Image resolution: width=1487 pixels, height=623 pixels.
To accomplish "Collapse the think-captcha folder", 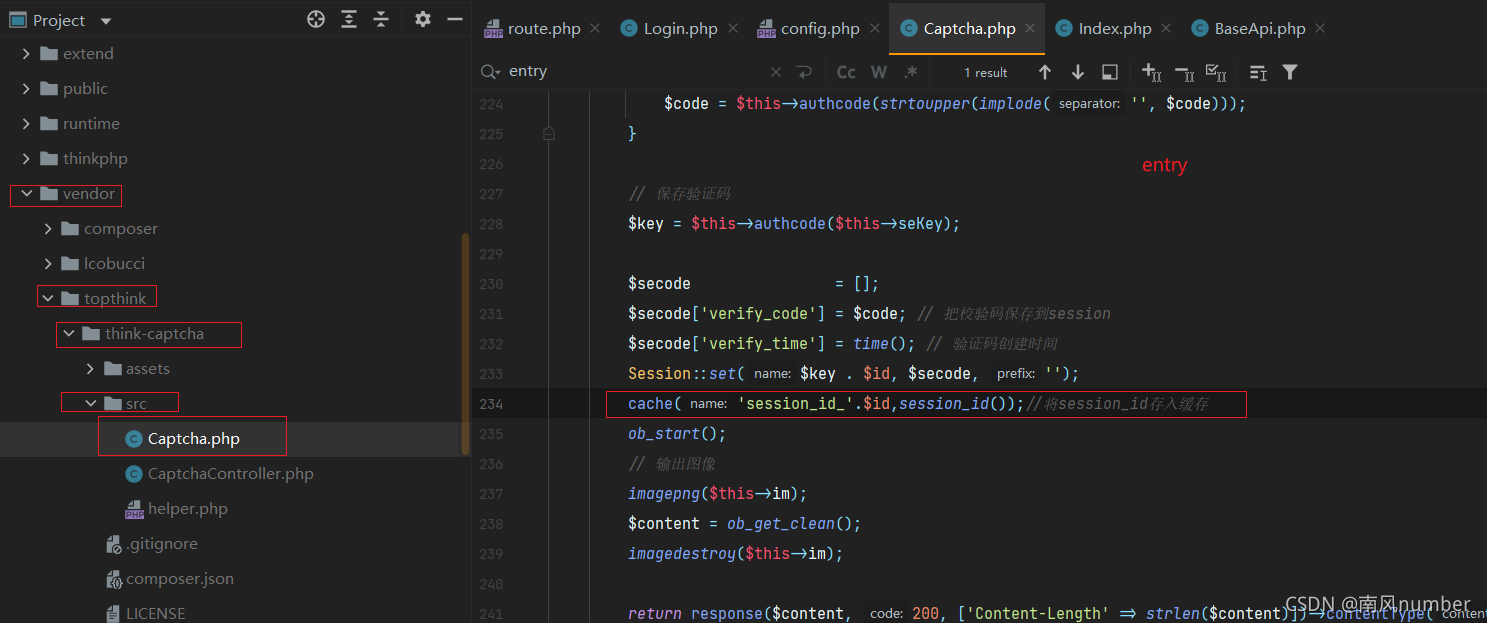I will click(69, 334).
